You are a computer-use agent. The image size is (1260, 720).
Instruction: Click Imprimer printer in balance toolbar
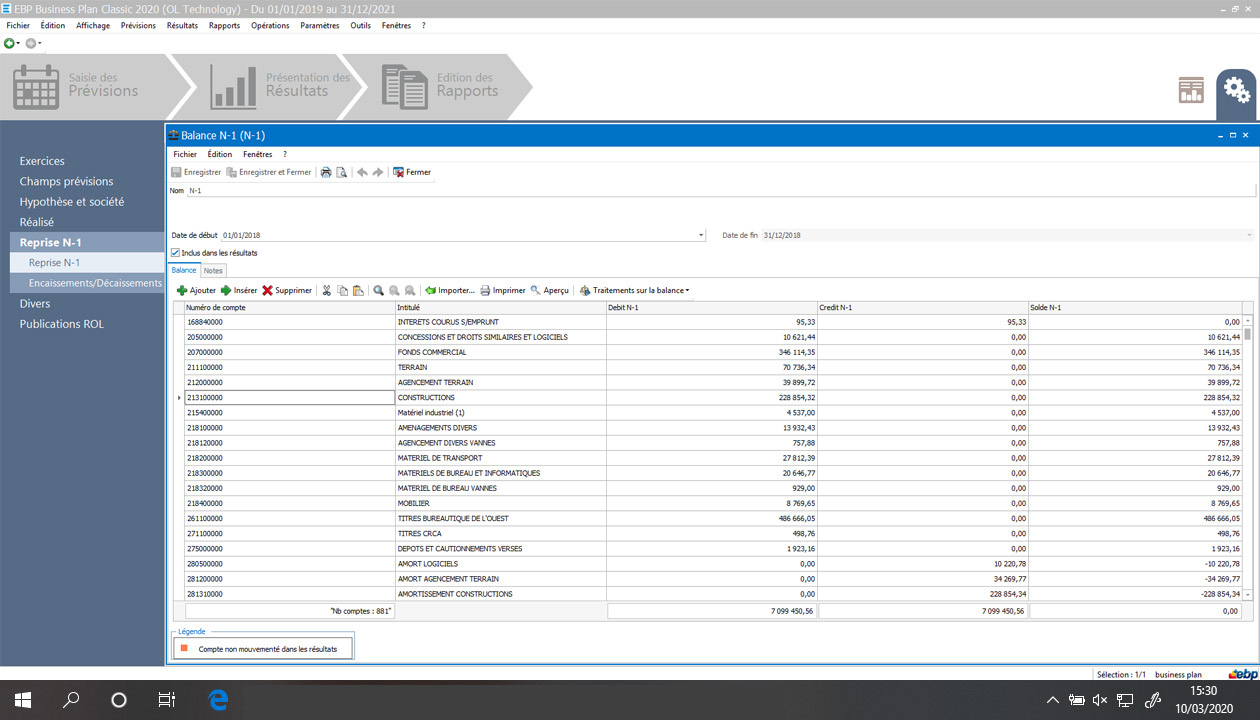point(502,290)
